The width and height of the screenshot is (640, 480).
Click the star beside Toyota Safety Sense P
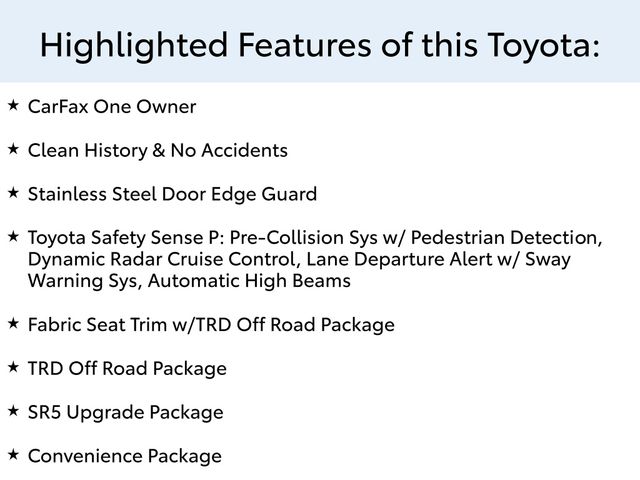pos(12,235)
